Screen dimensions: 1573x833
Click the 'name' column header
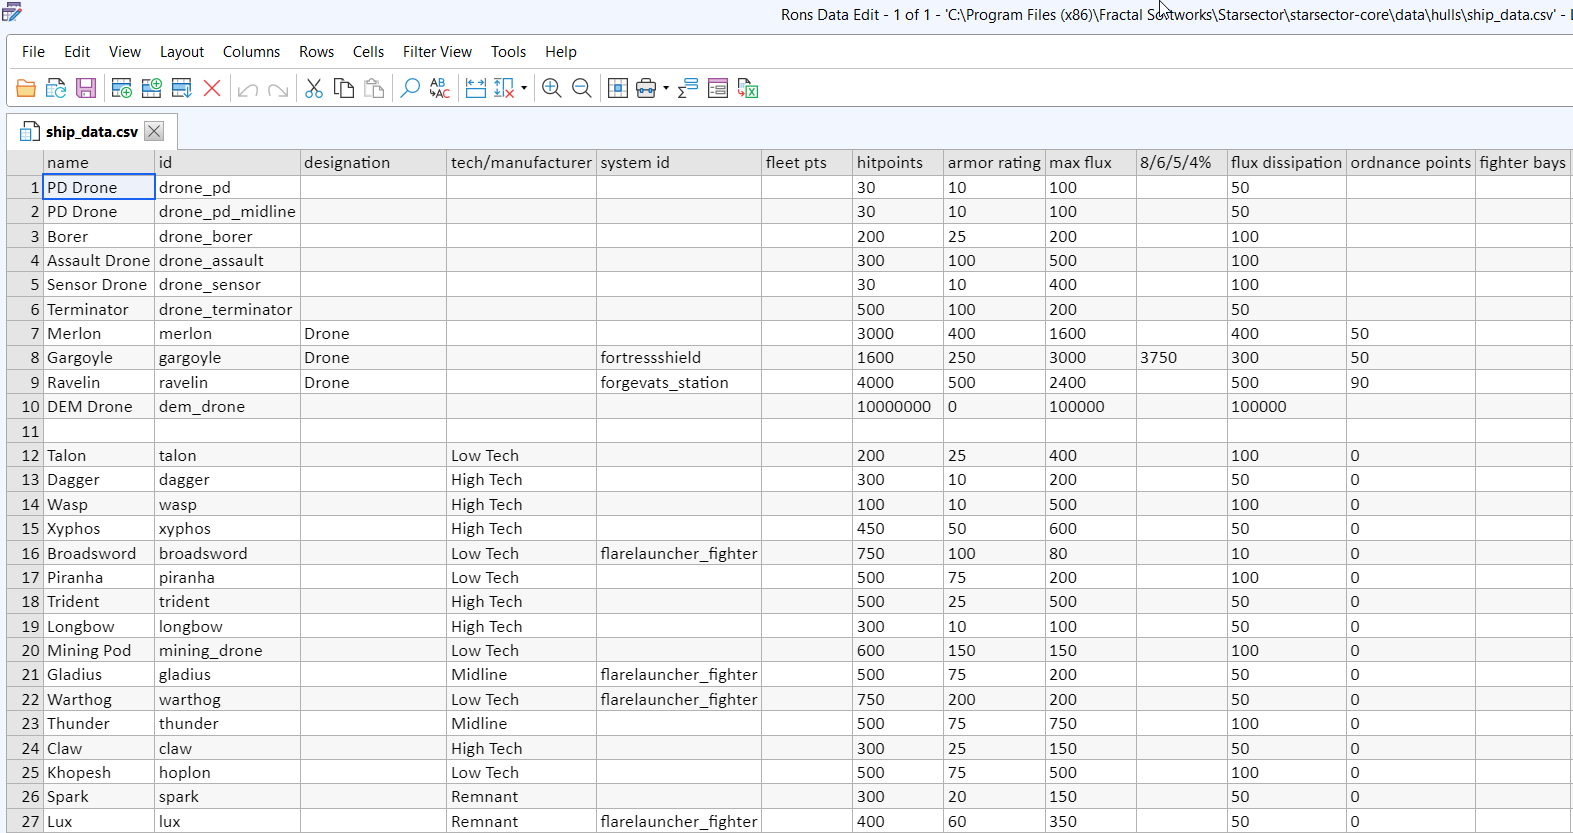click(99, 162)
